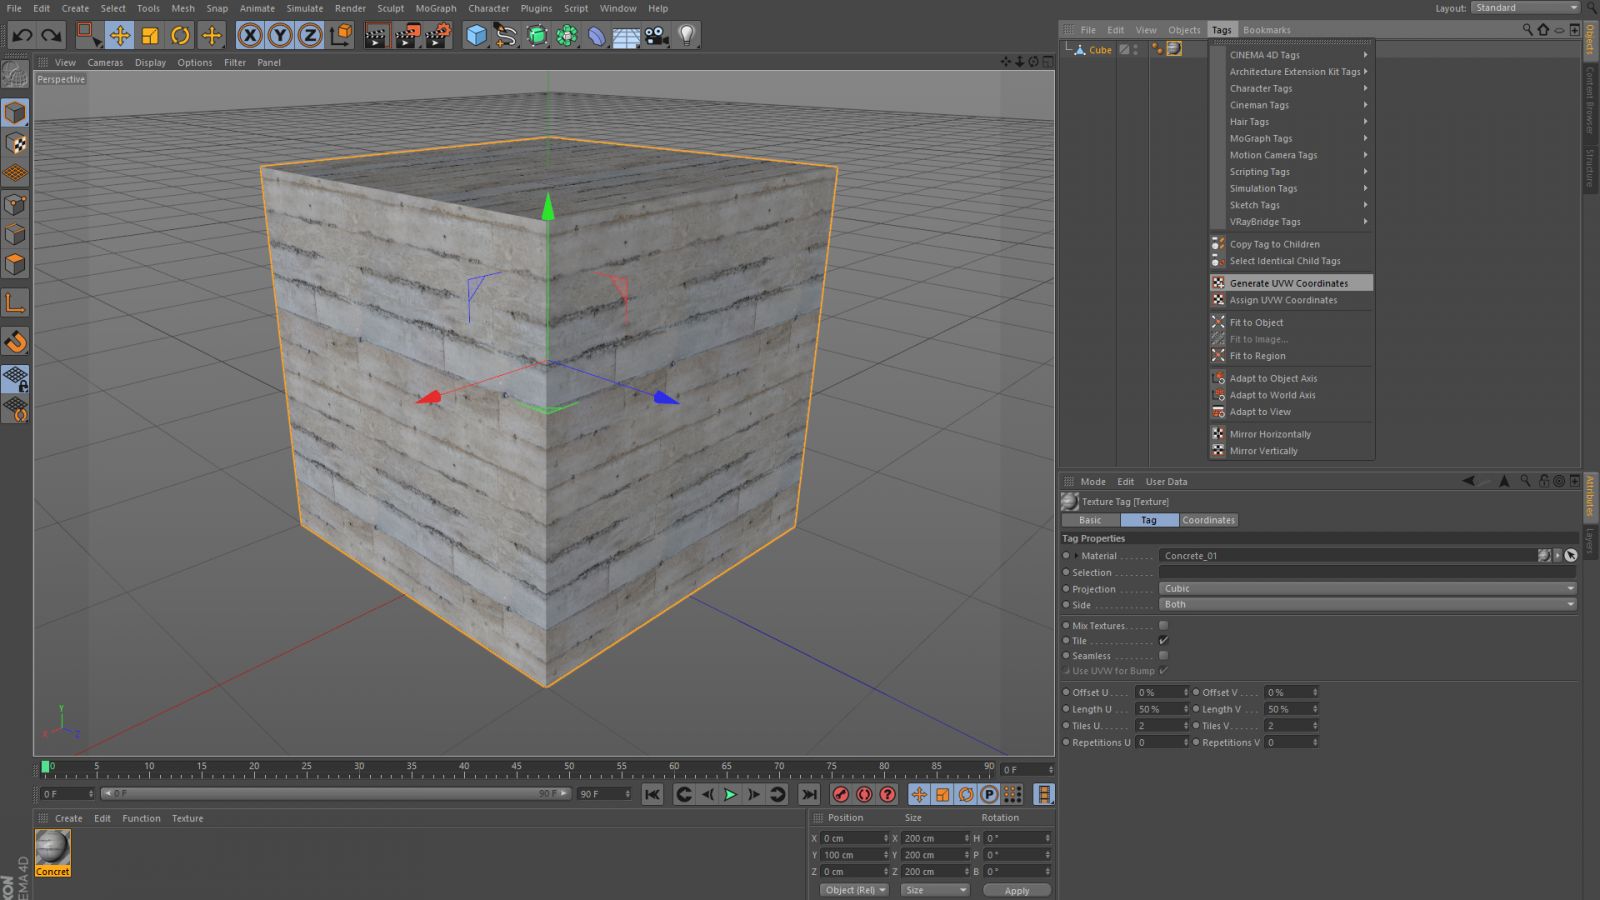Click the Apply button in coordinates panel

tap(1016, 890)
